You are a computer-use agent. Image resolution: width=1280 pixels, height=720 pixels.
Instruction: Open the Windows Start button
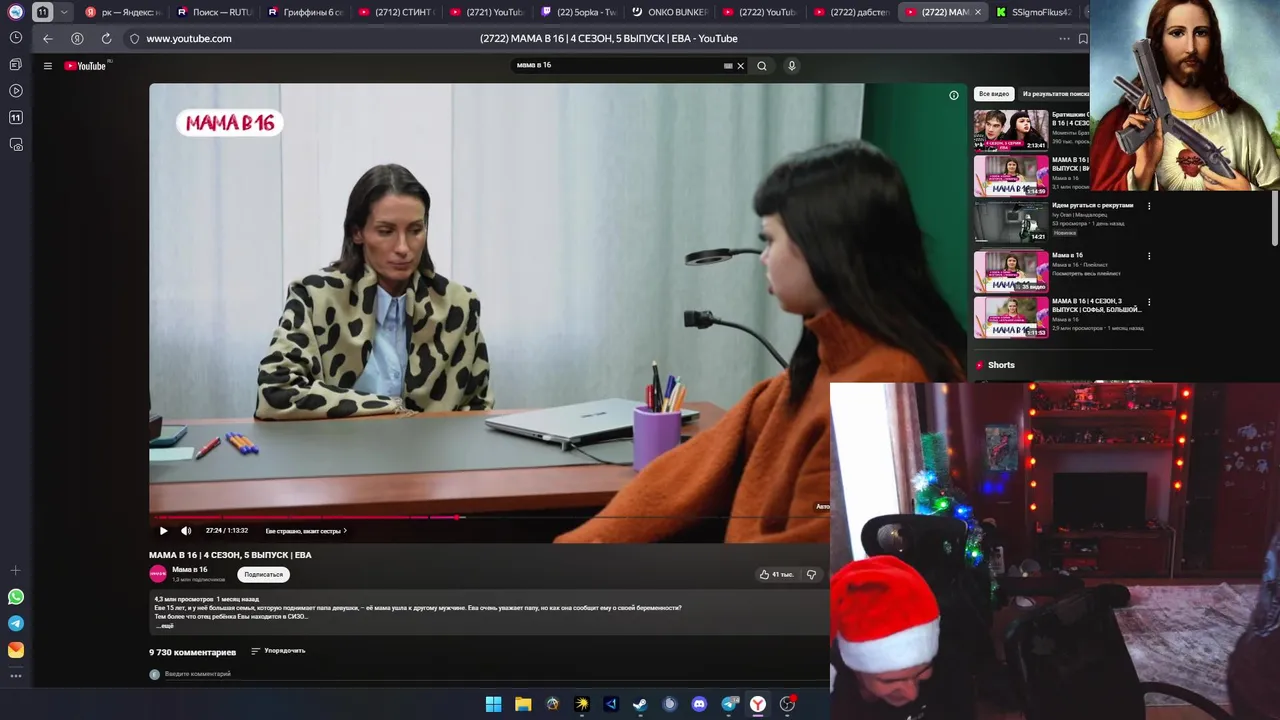(x=493, y=704)
